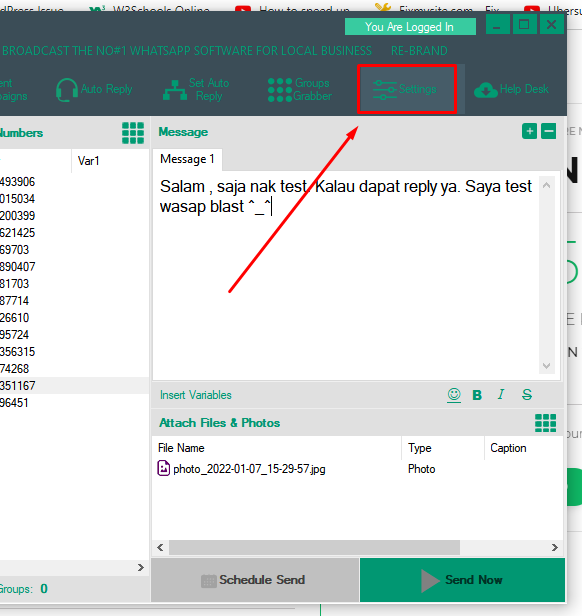The image size is (582, 616).
Task: Select number row ending 26610
Action: (74, 318)
